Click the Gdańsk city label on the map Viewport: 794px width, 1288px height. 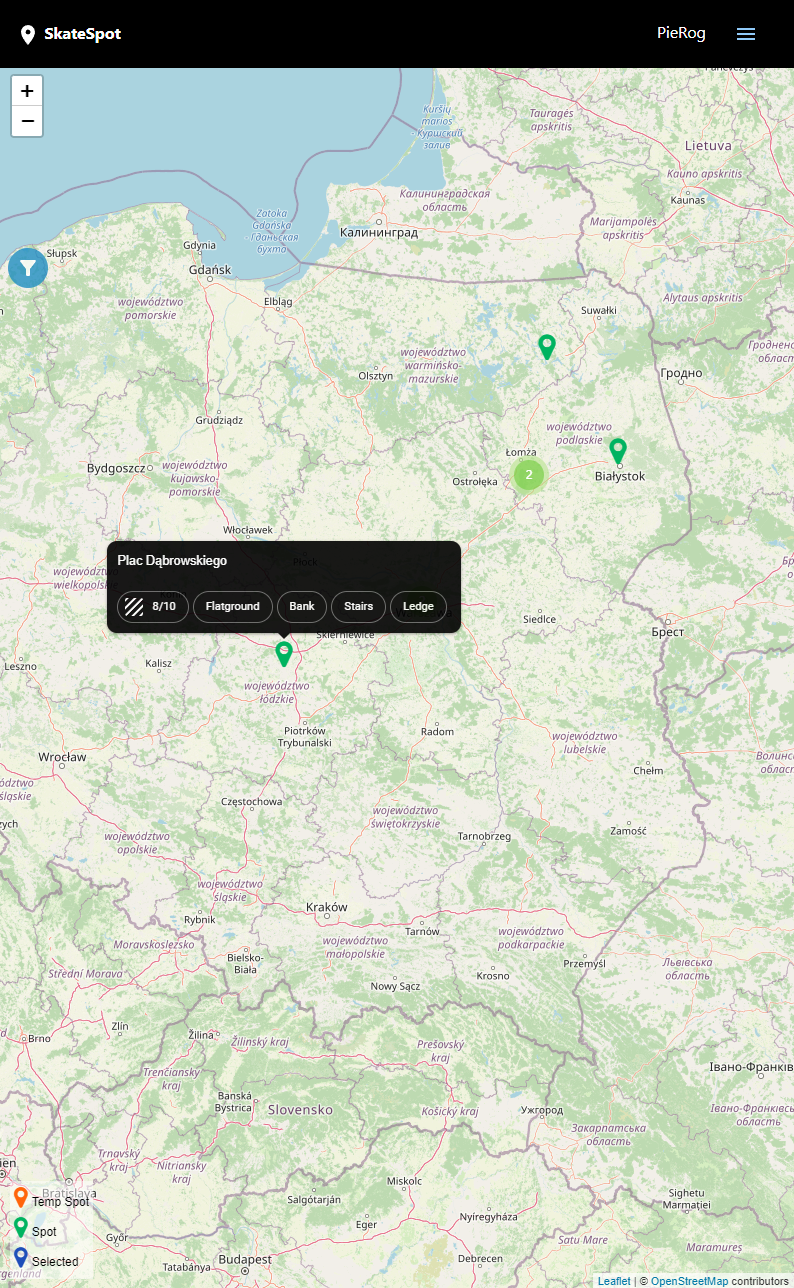click(210, 270)
